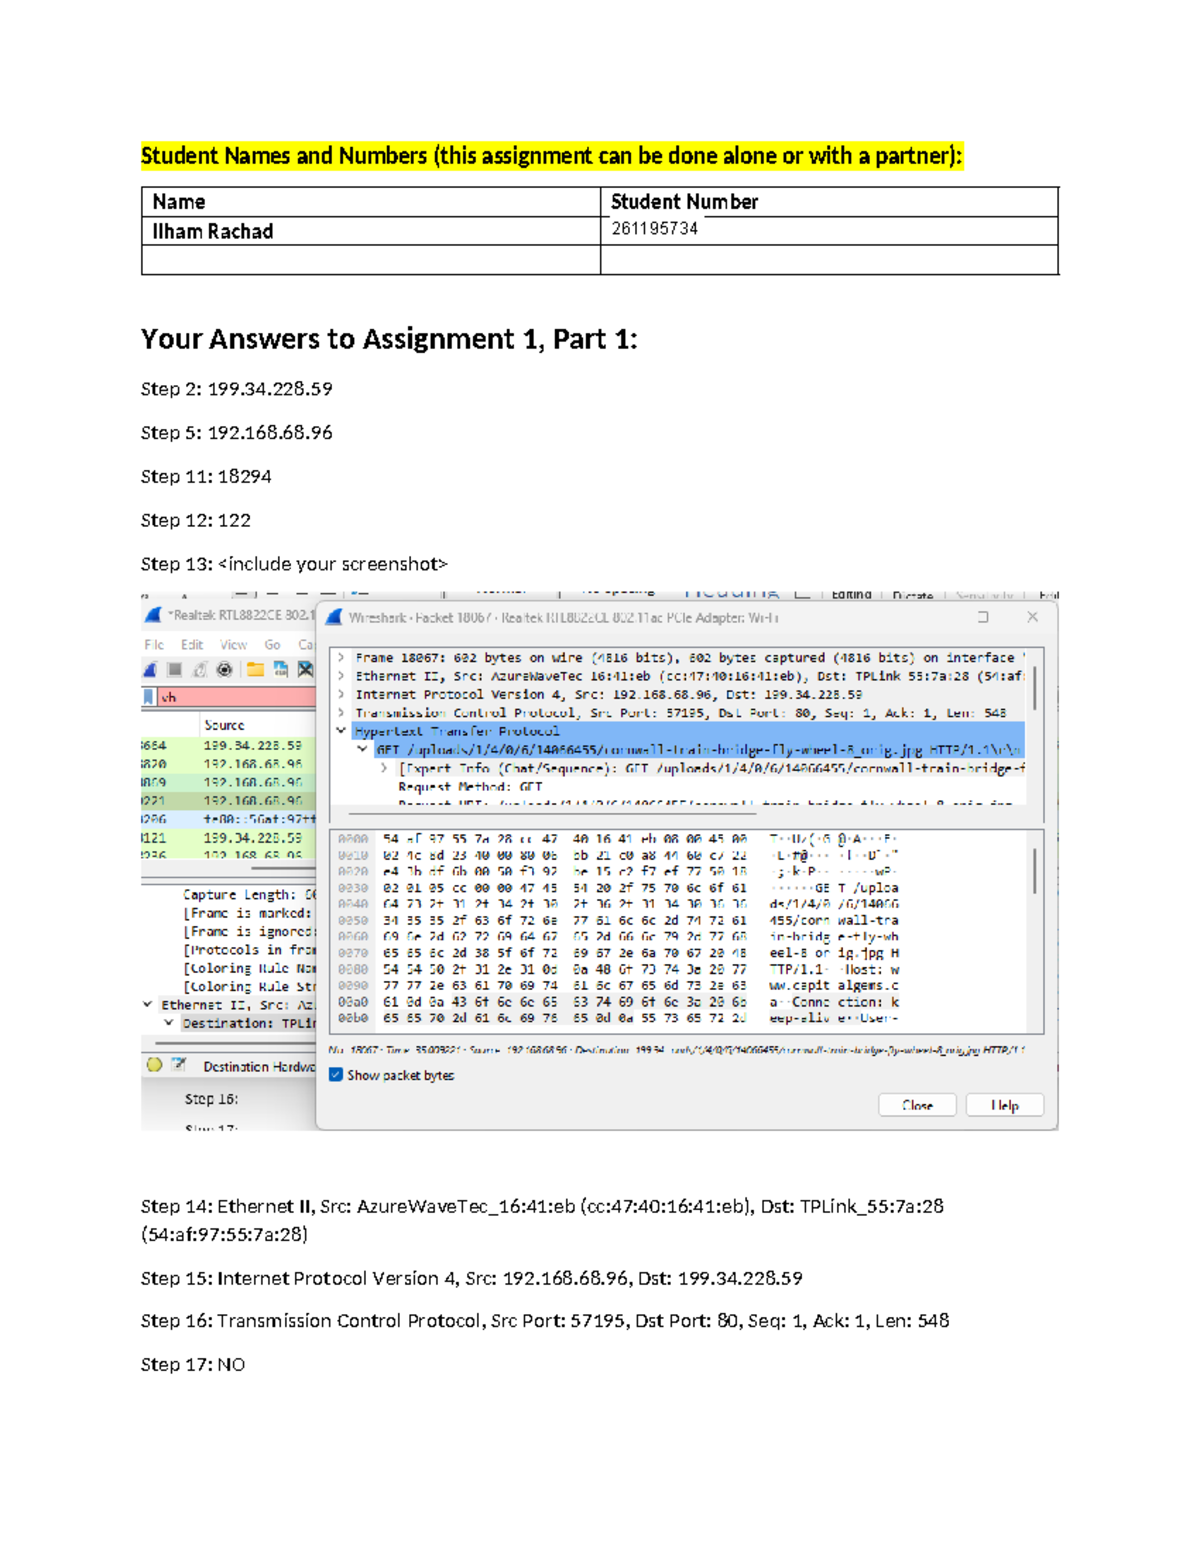Open a capture file with the folder icon
The height and width of the screenshot is (1553, 1200).
tap(256, 670)
